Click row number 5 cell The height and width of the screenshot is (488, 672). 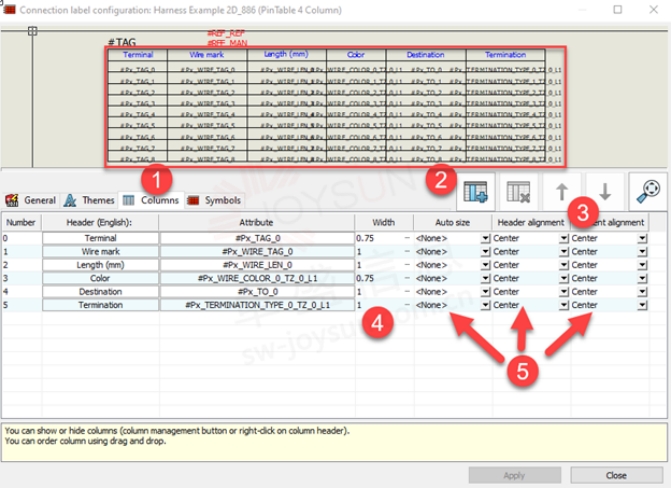click(21, 305)
